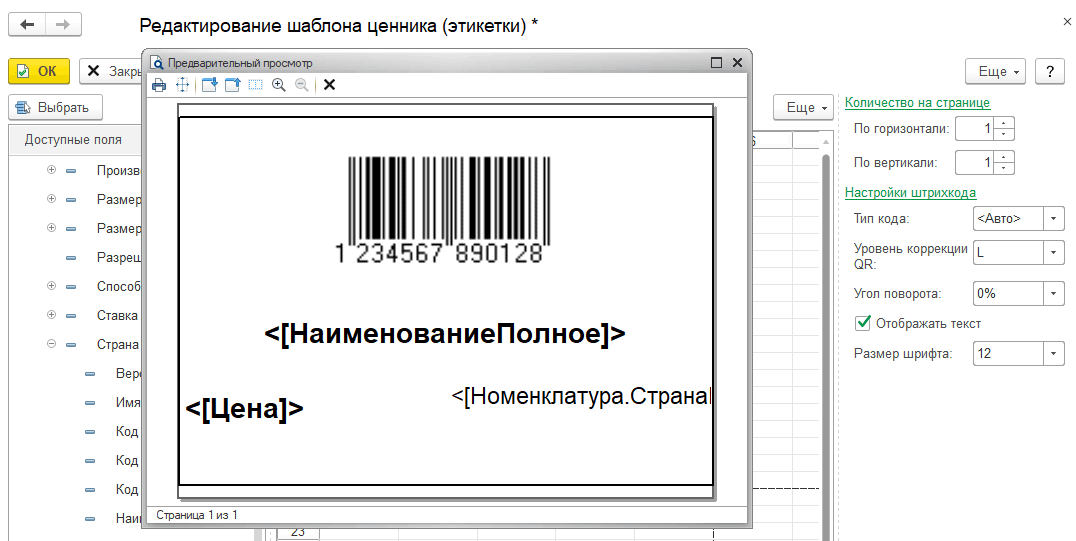Screen dimensions: 1076x541
Task: Navigate forward with the right arrow
Action: pos(63,25)
